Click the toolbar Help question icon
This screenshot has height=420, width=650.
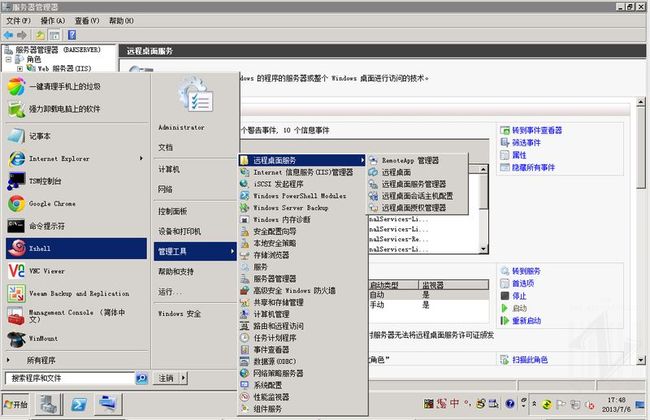(x=72, y=35)
